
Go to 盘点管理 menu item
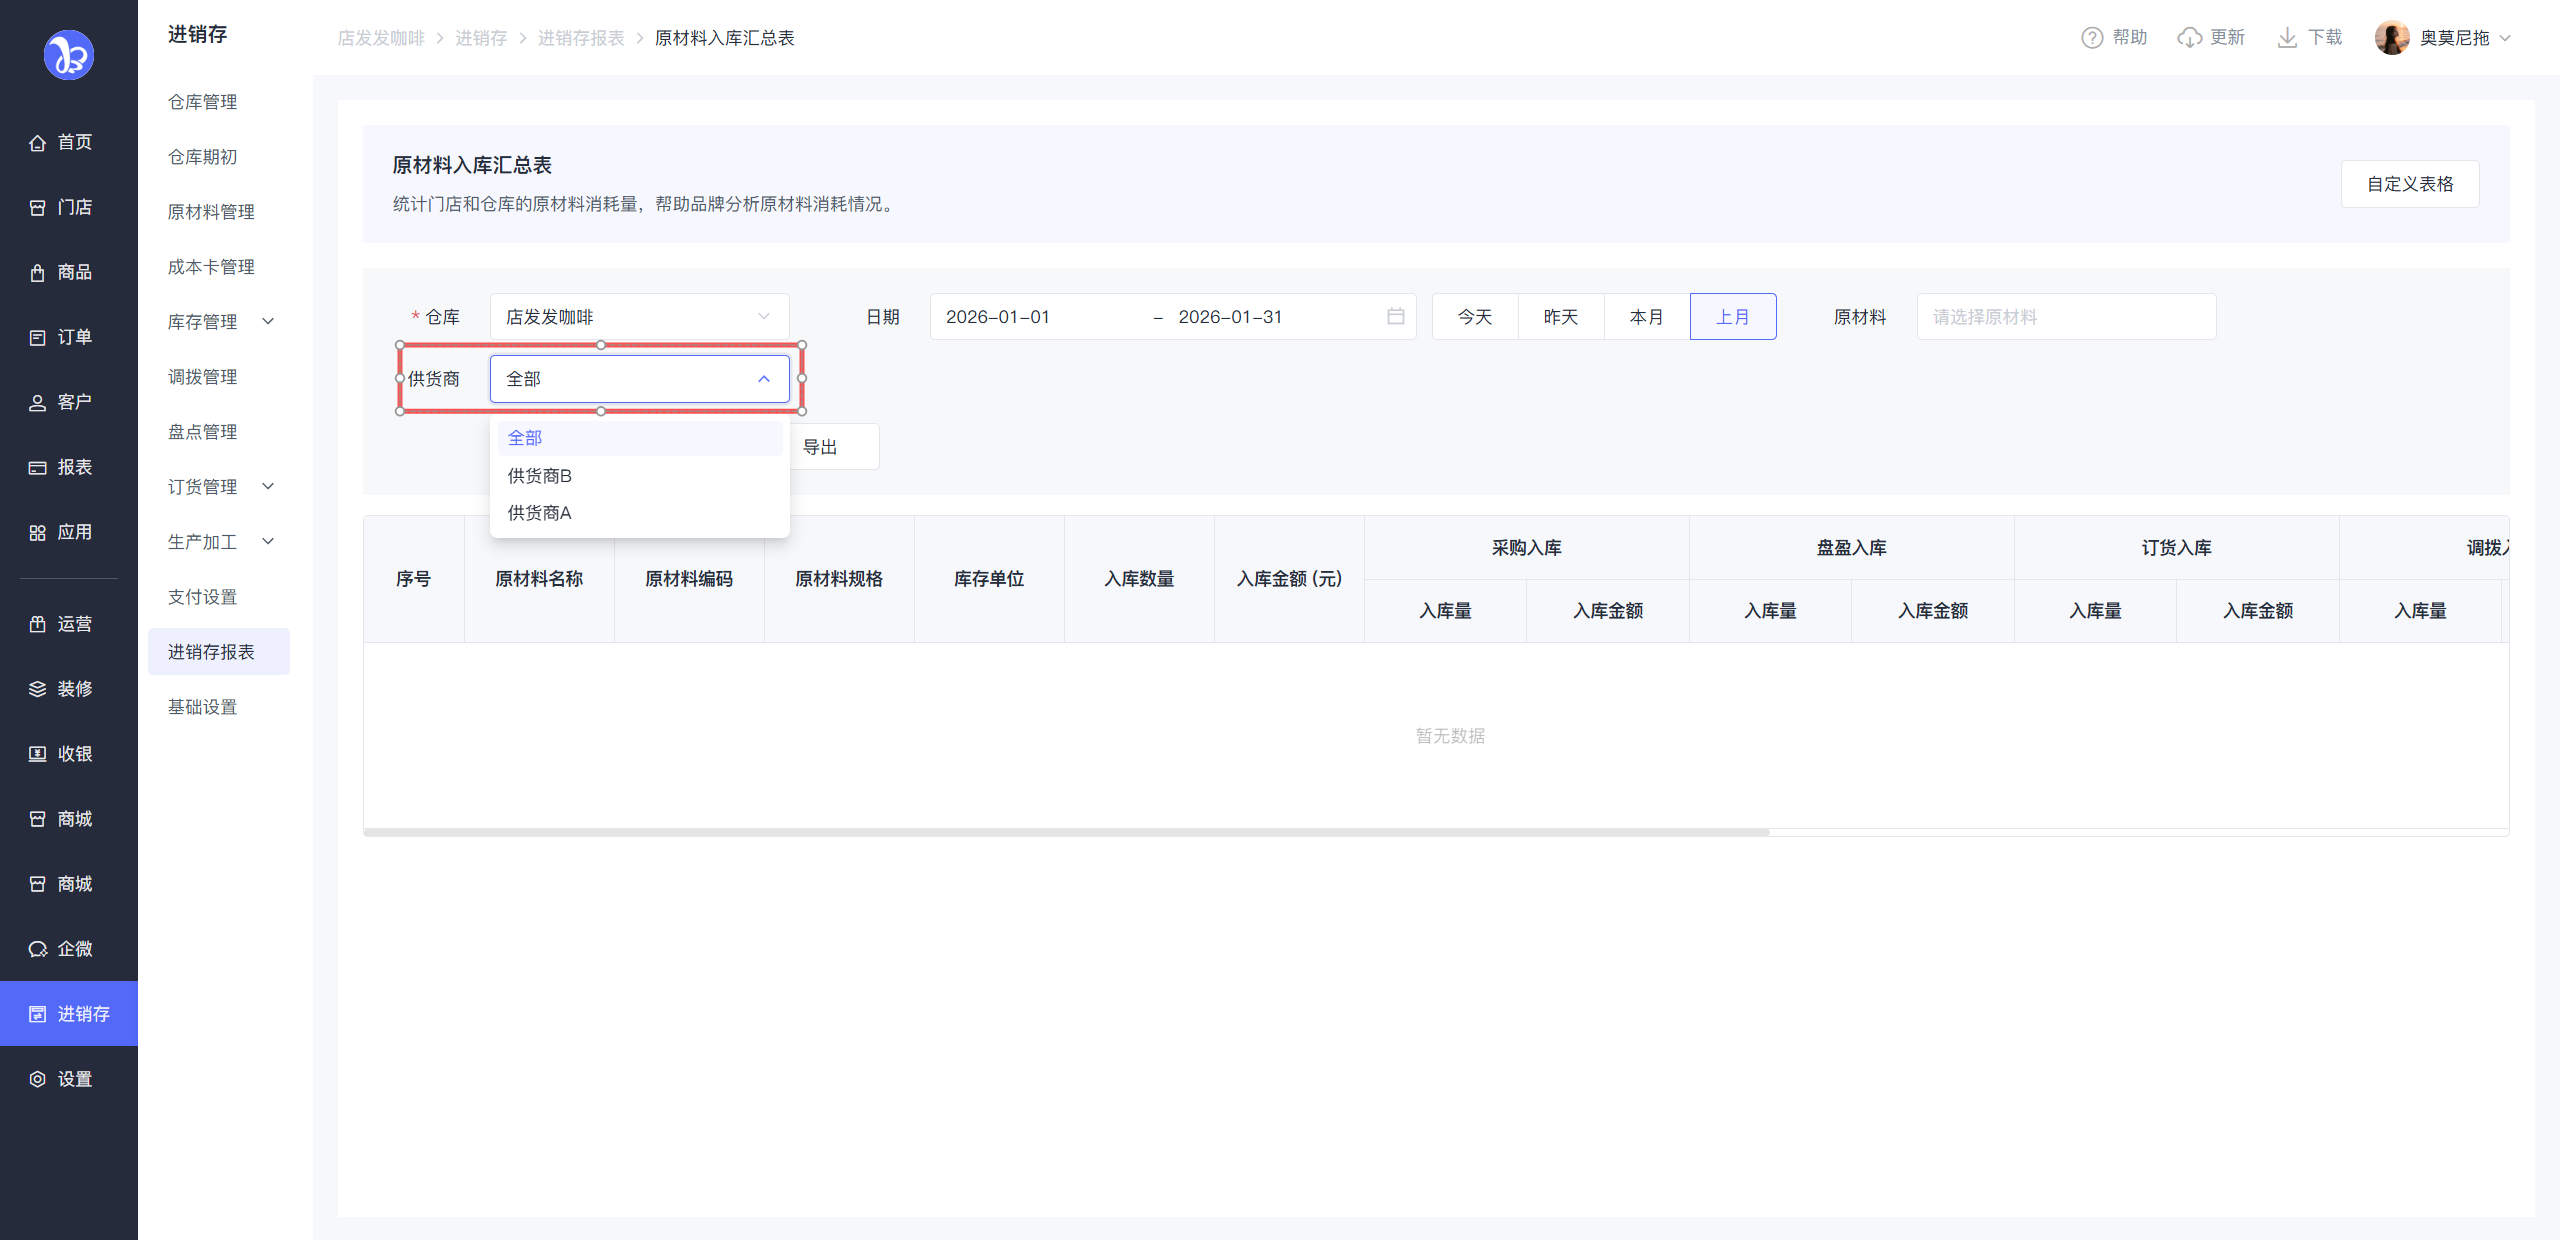203,432
